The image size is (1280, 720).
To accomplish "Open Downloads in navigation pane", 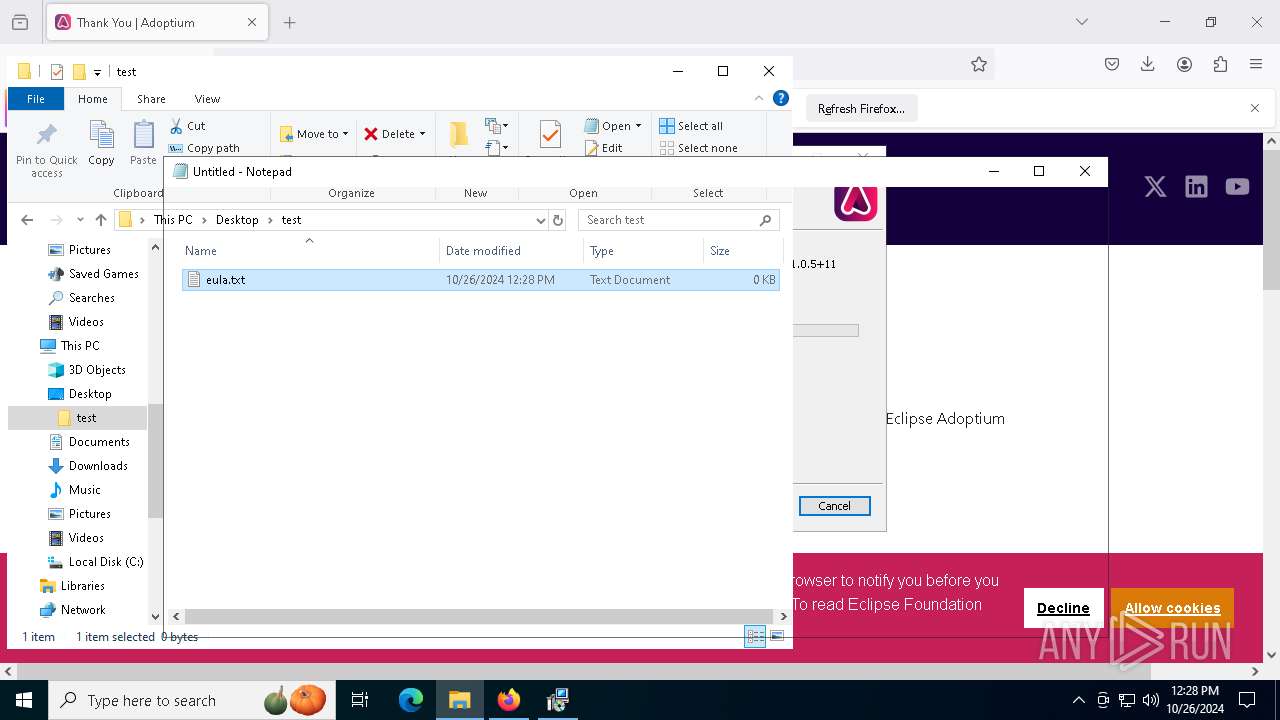I will coord(98,466).
